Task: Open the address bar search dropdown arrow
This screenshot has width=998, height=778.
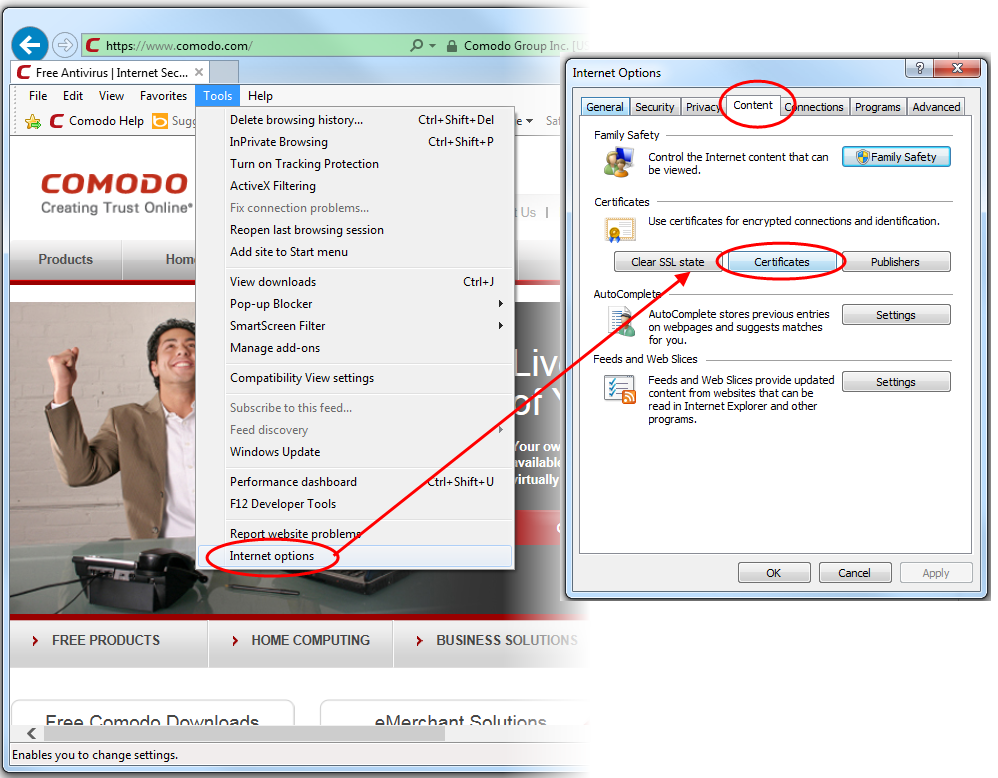Action: pyautogui.click(x=433, y=46)
